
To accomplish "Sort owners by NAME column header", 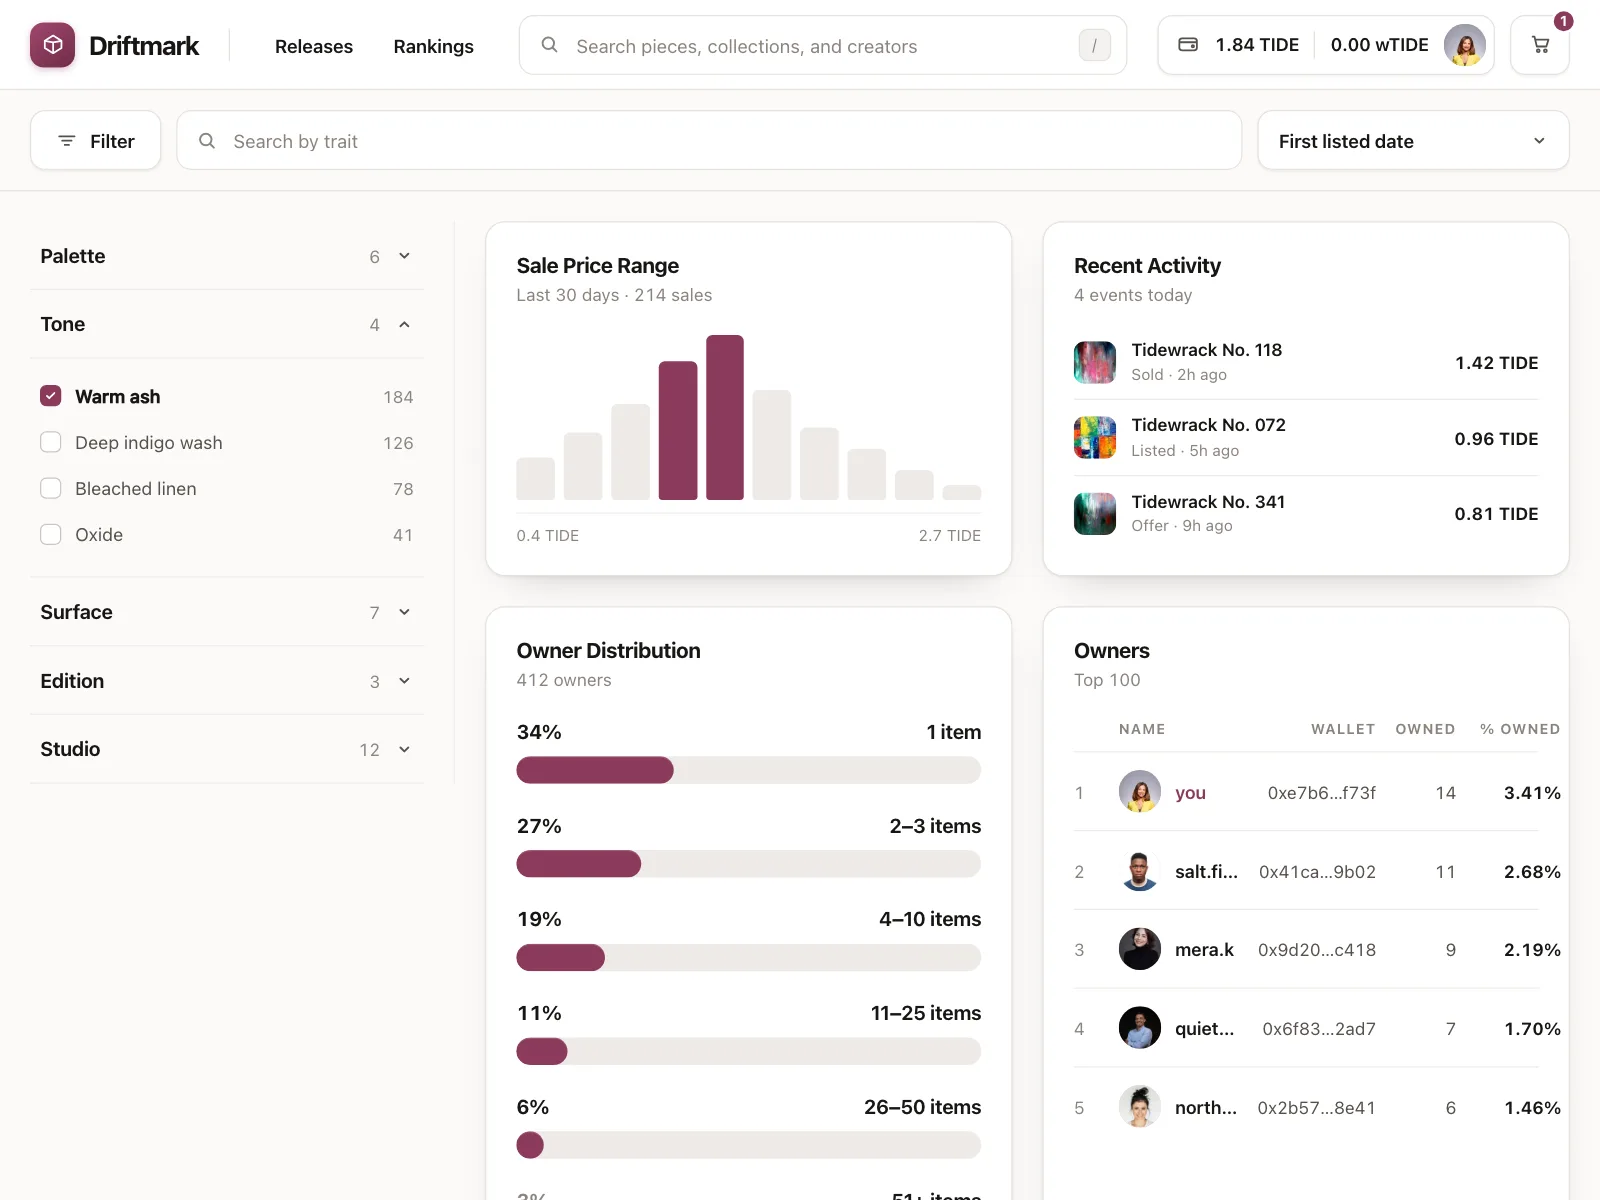I will 1142,729.
